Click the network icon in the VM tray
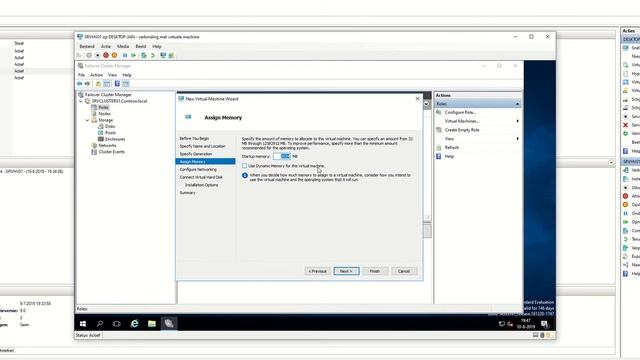 coord(502,324)
